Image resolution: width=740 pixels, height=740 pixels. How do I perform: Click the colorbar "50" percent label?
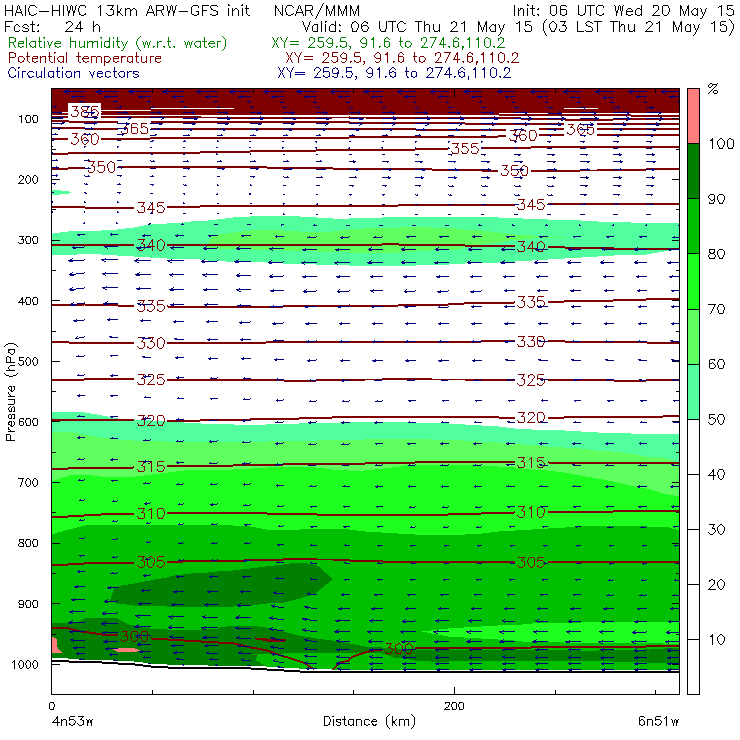click(x=716, y=419)
